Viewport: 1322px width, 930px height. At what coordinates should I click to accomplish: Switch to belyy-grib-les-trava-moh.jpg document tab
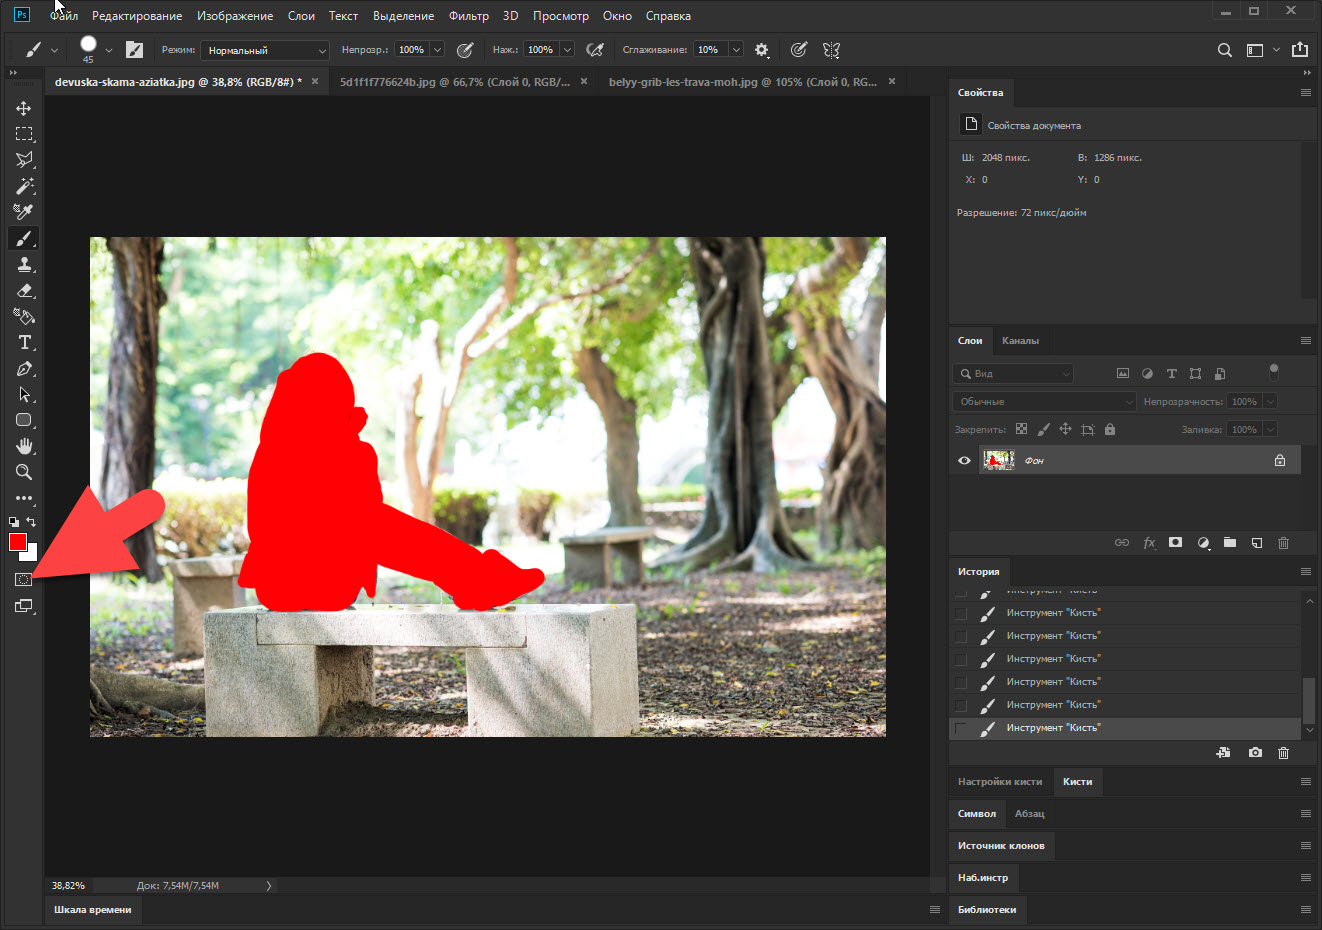tap(742, 82)
